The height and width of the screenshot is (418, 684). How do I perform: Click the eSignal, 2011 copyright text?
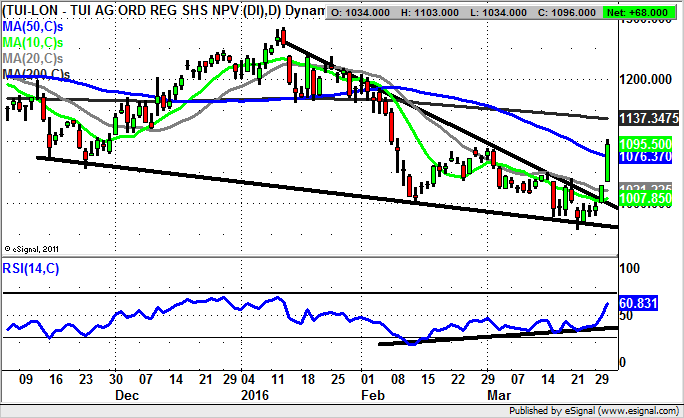coord(35,248)
